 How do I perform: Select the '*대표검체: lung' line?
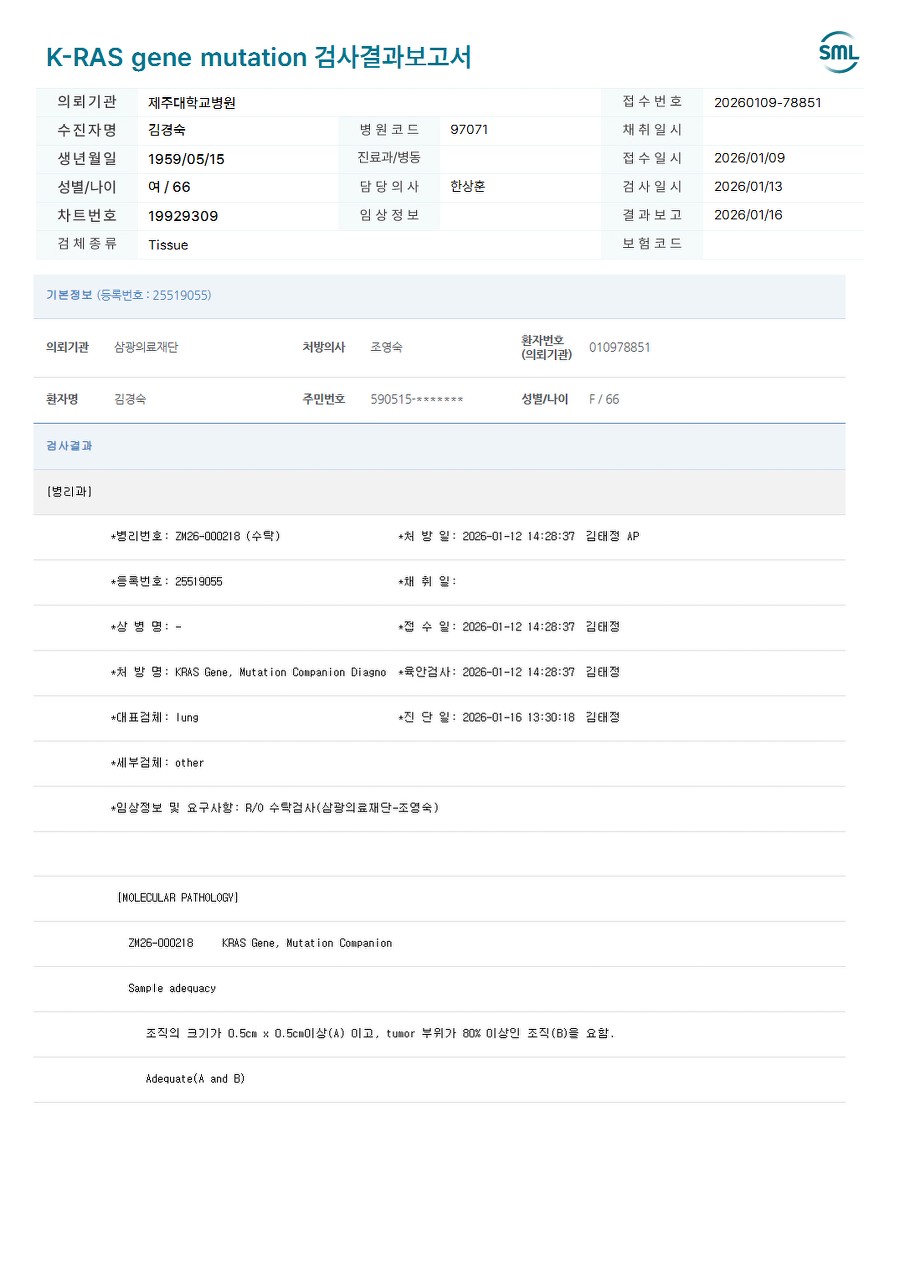pyautogui.click(x=154, y=717)
